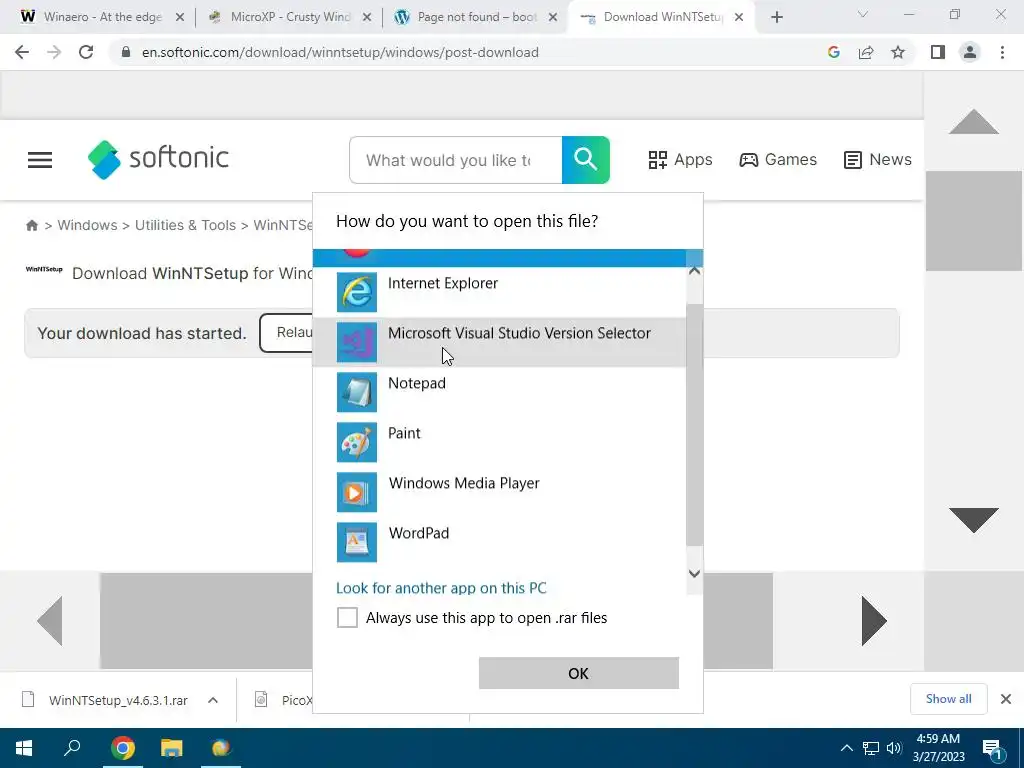Switch to the MicroXP tab
This screenshot has height=768, width=1024.
[291, 17]
